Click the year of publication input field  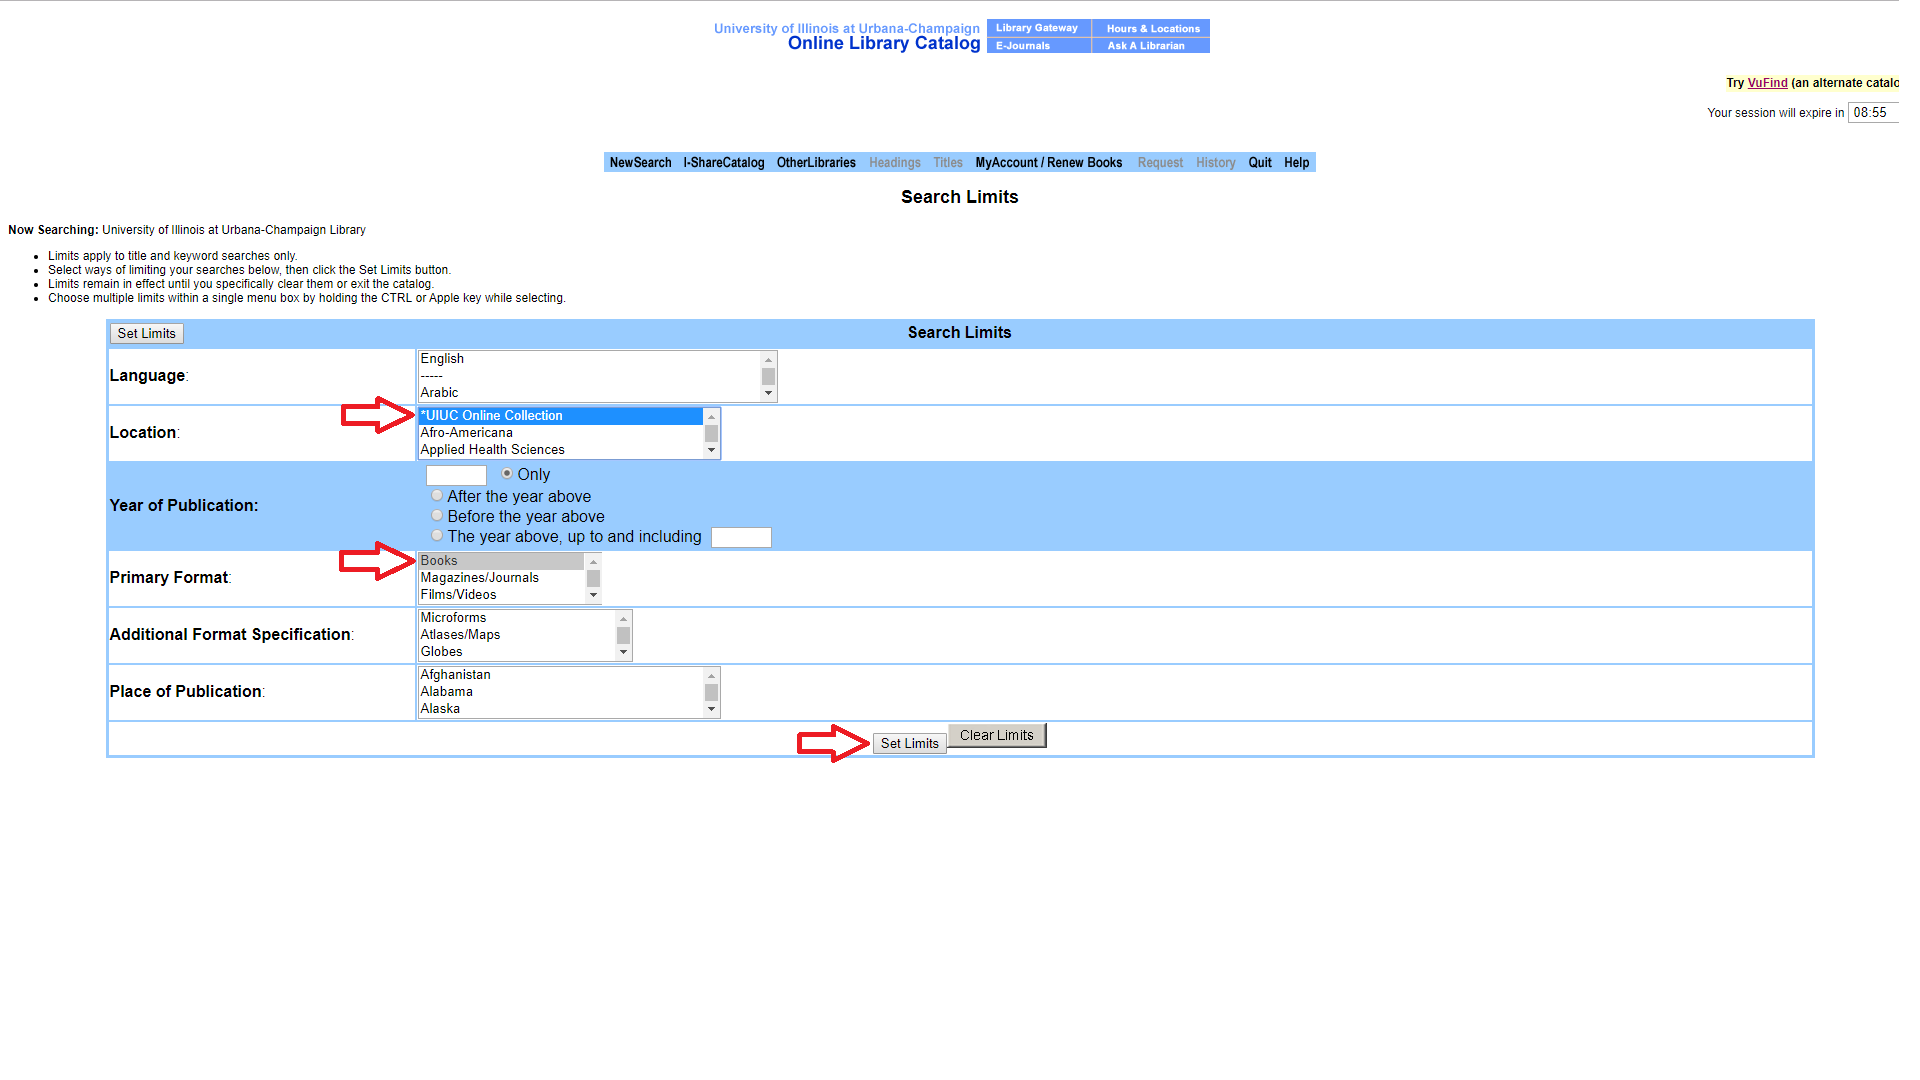[x=456, y=476]
